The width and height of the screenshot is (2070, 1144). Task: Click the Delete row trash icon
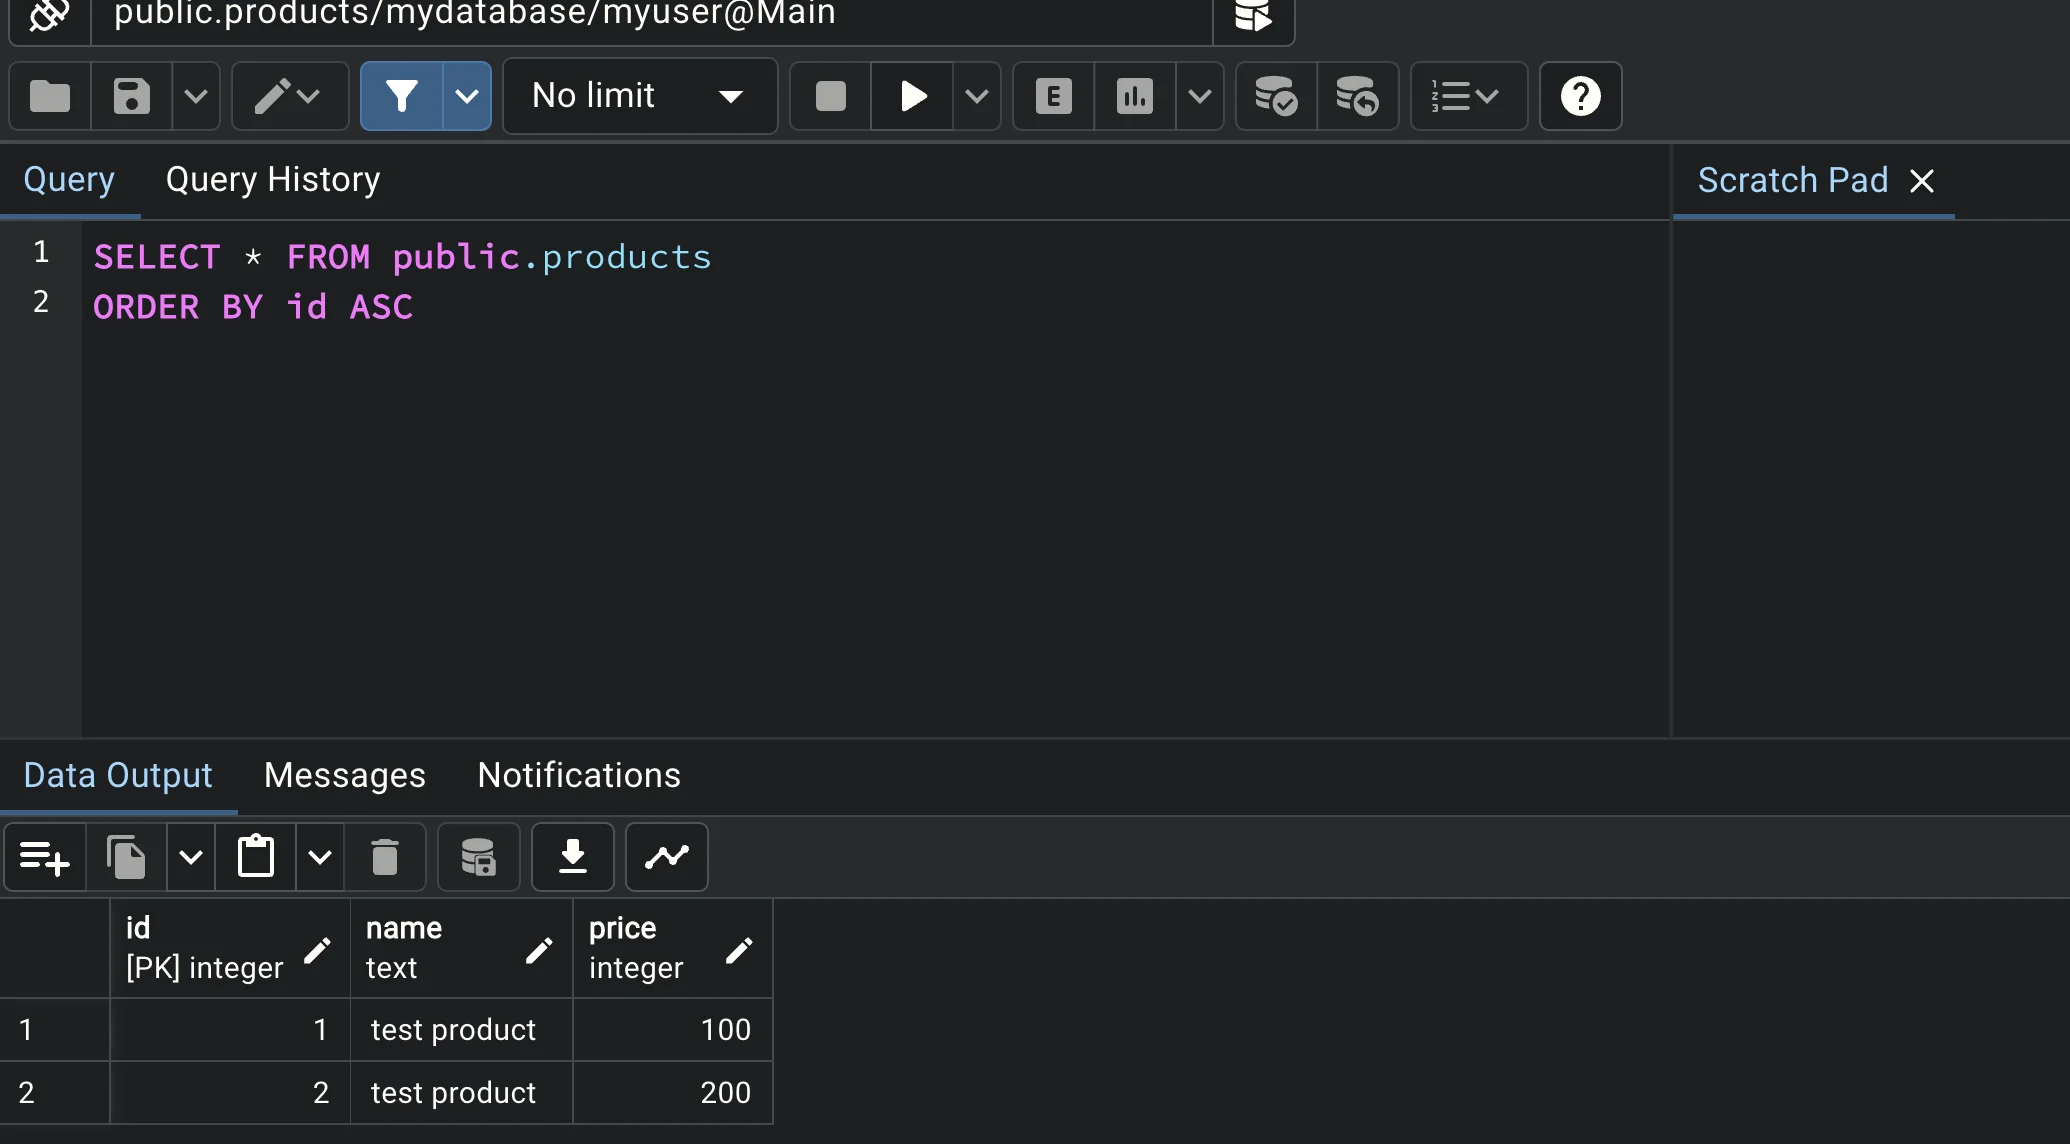pos(385,857)
